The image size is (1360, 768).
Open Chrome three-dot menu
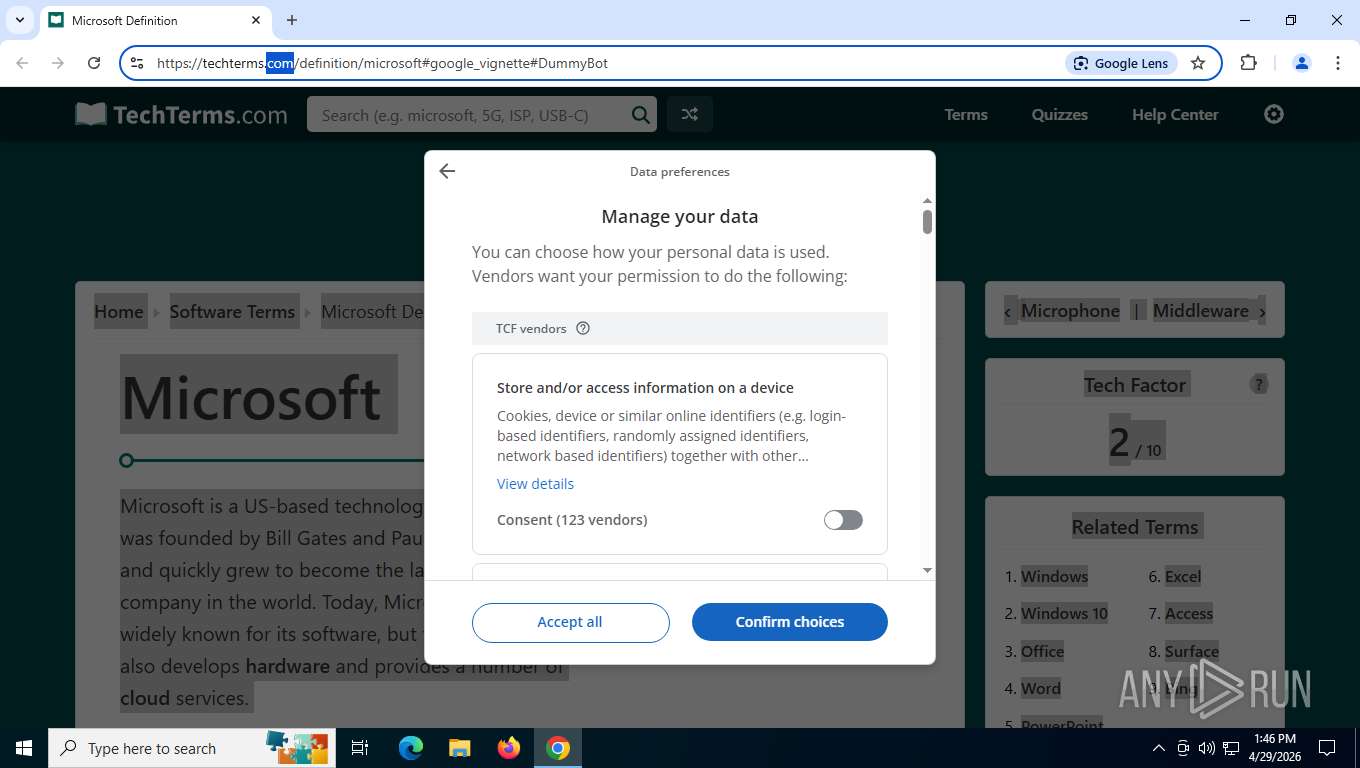click(1338, 63)
